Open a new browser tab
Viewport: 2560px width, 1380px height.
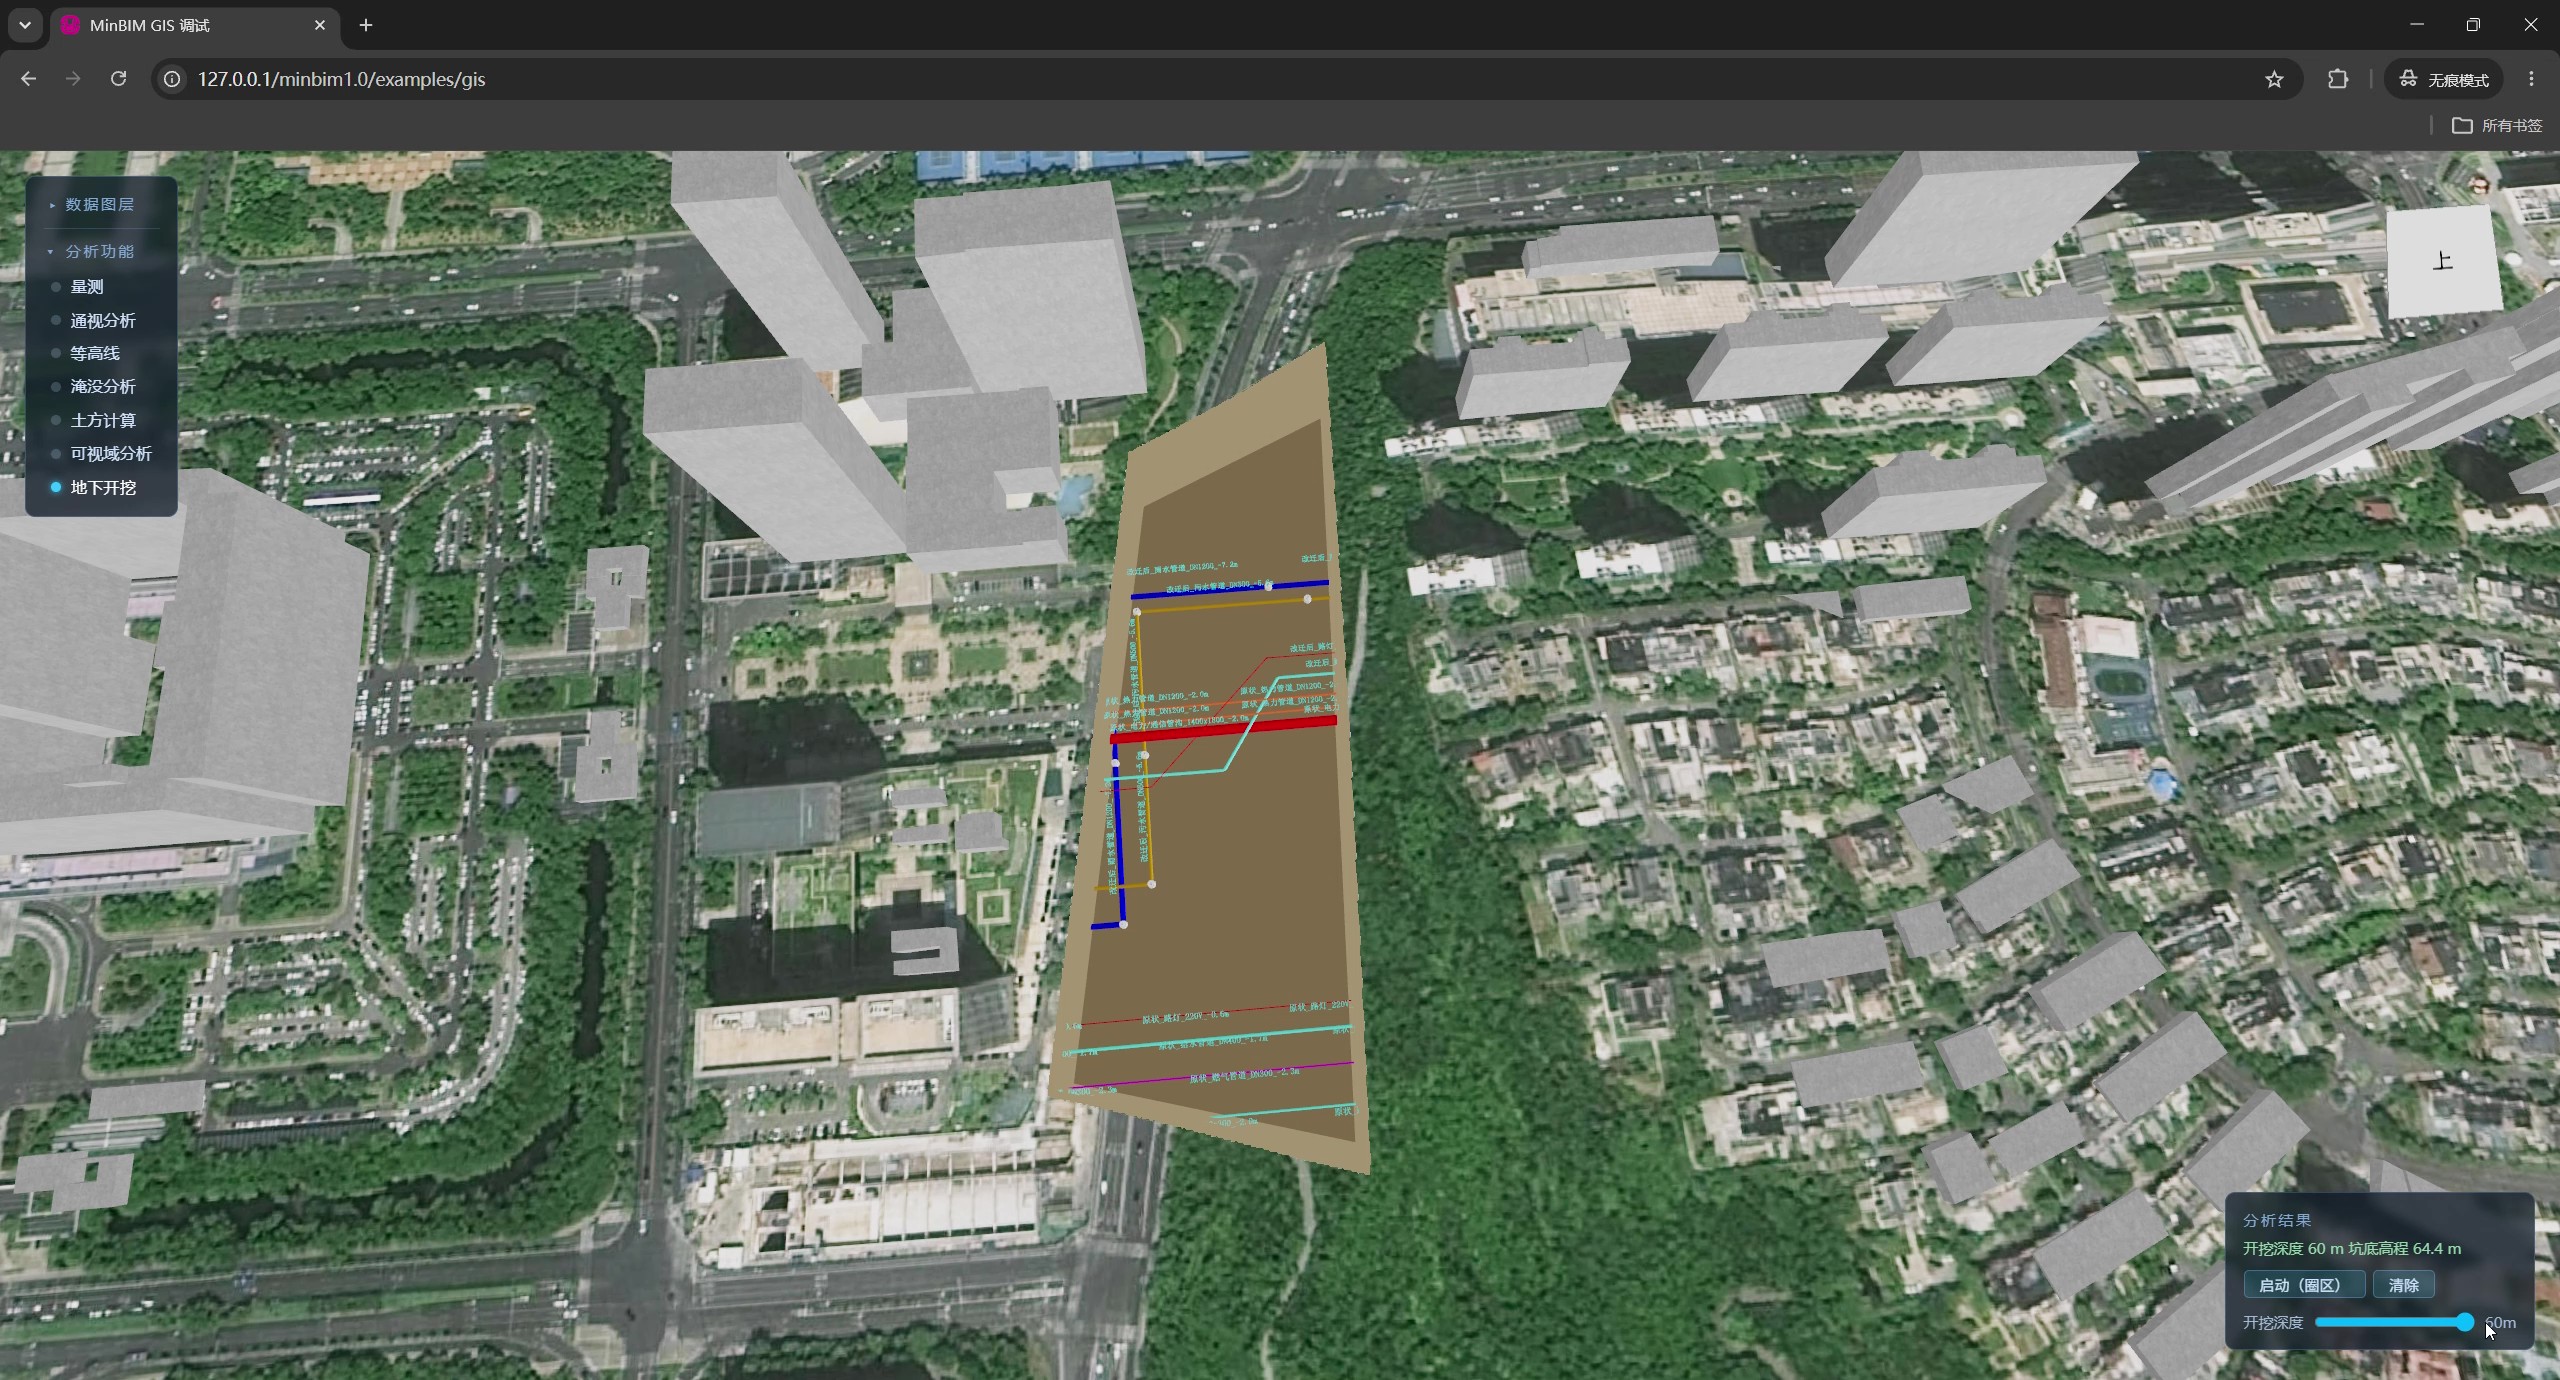(366, 25)
